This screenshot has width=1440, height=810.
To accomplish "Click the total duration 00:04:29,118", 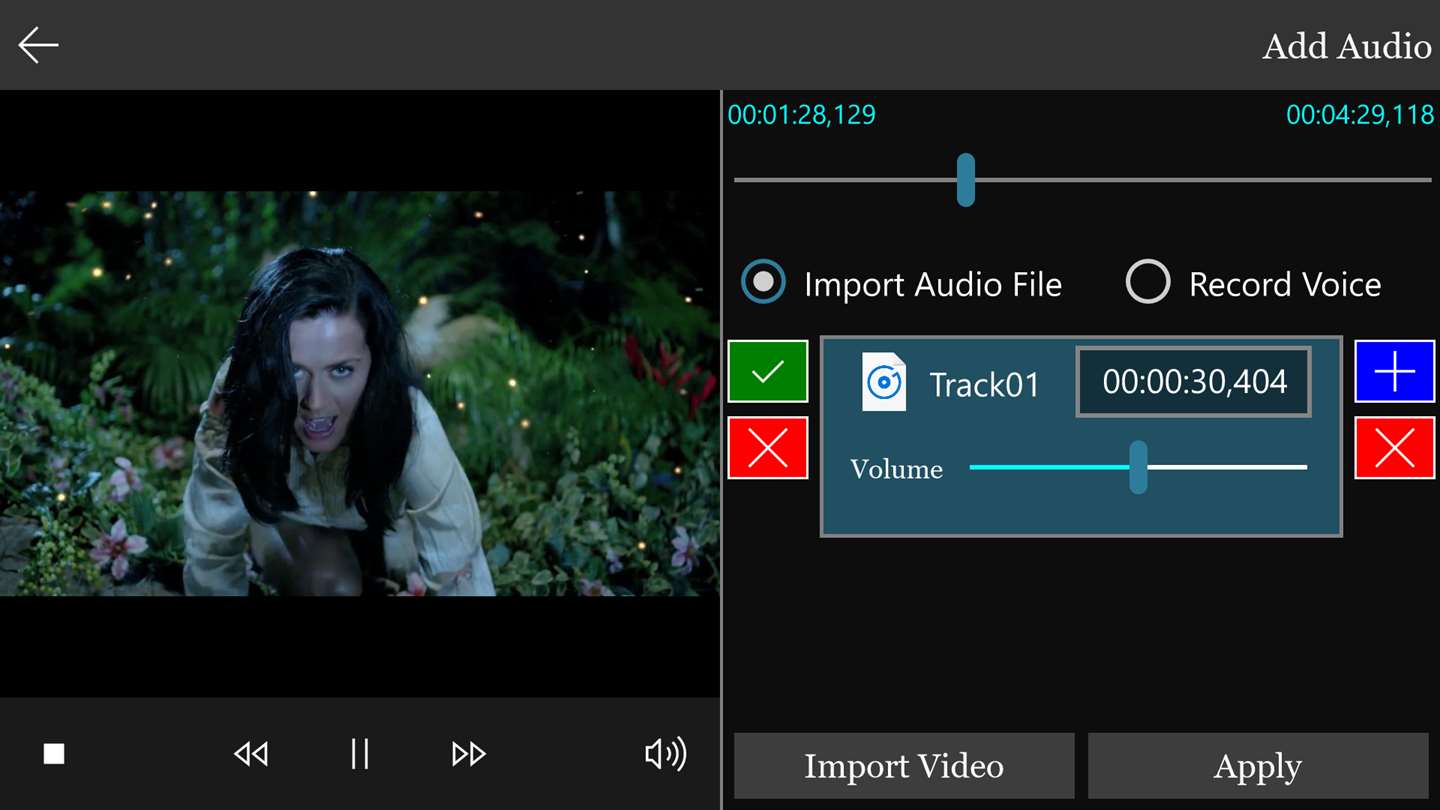I will coord(1360,115).
